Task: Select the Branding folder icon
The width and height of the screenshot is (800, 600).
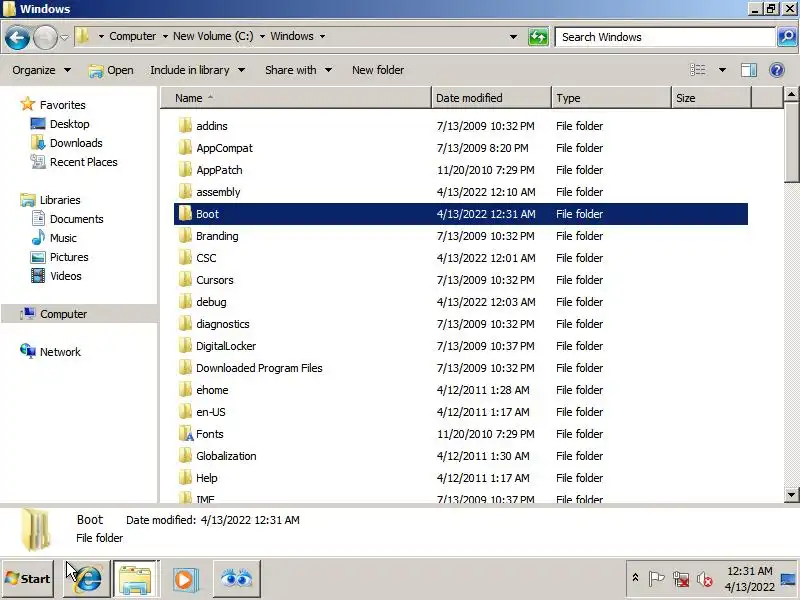Action: coord(185,235)
